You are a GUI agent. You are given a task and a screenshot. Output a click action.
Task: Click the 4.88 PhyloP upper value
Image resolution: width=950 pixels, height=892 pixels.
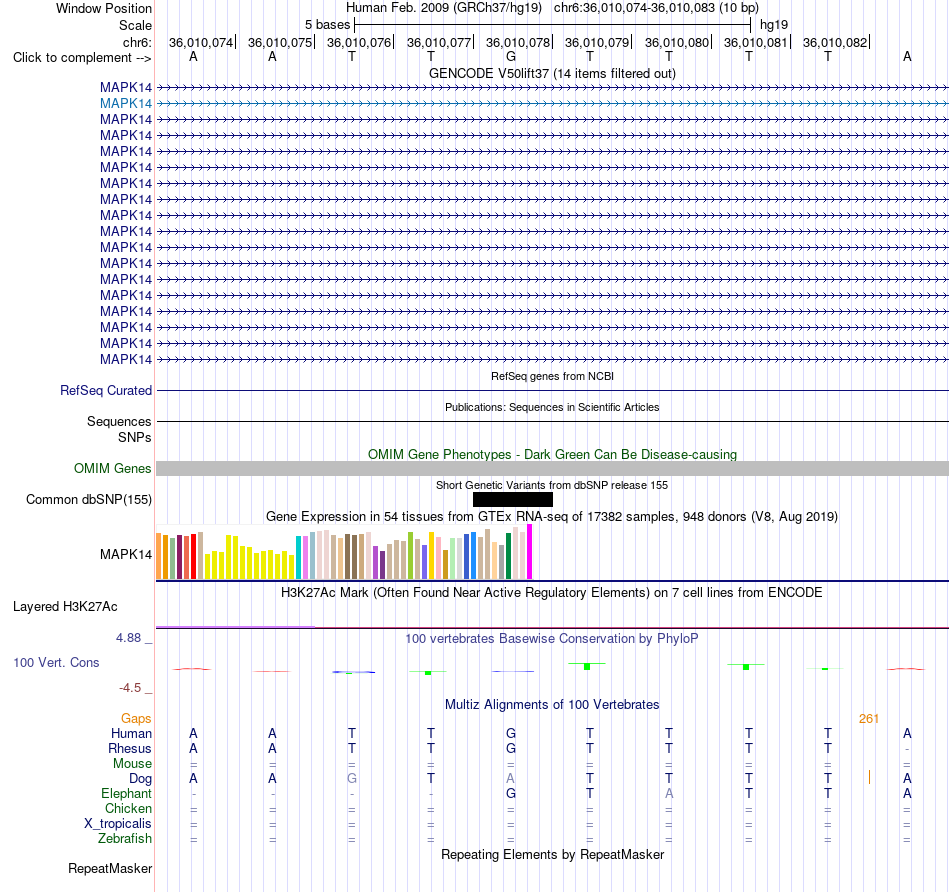128,637
